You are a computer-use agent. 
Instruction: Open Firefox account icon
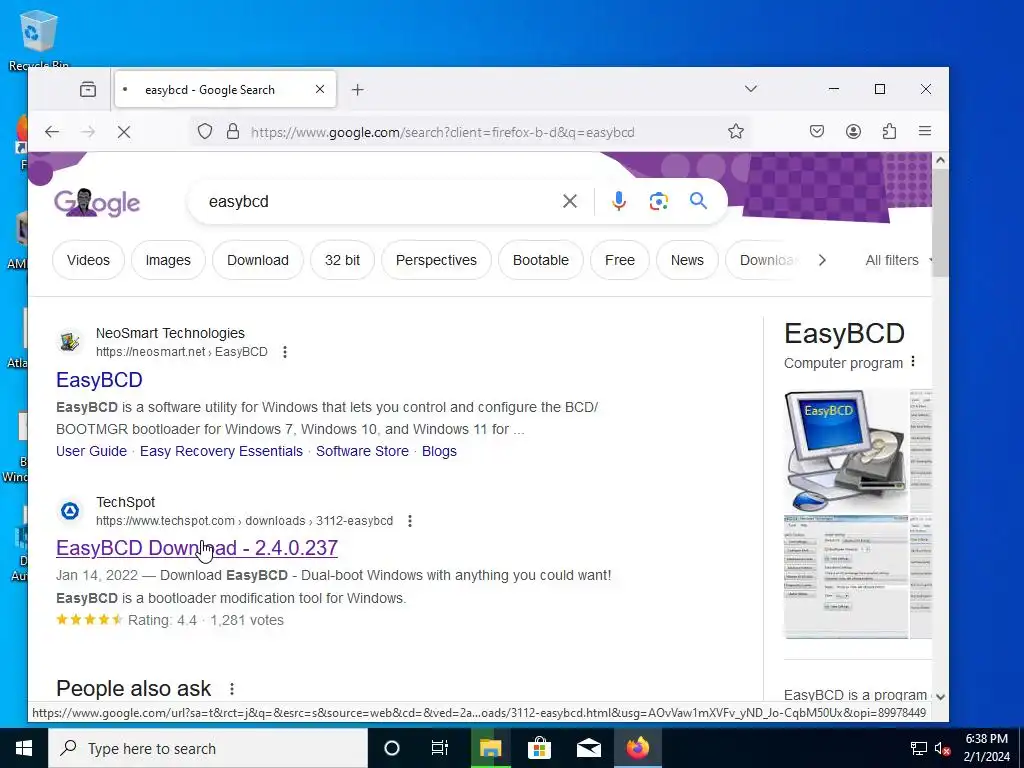[x=853, y=131]
